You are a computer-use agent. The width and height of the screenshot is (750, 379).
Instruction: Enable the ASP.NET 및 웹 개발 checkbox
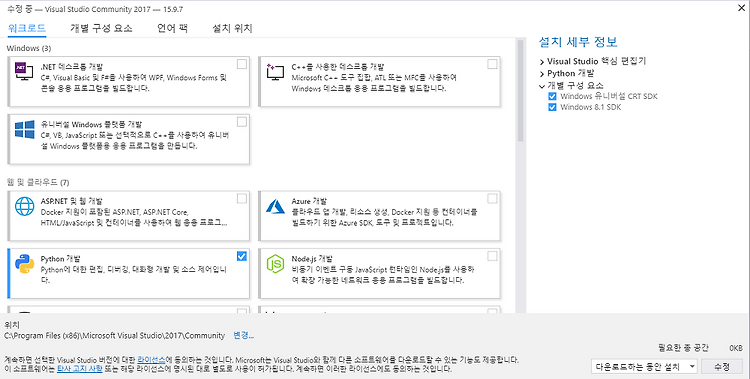[242, 199]
